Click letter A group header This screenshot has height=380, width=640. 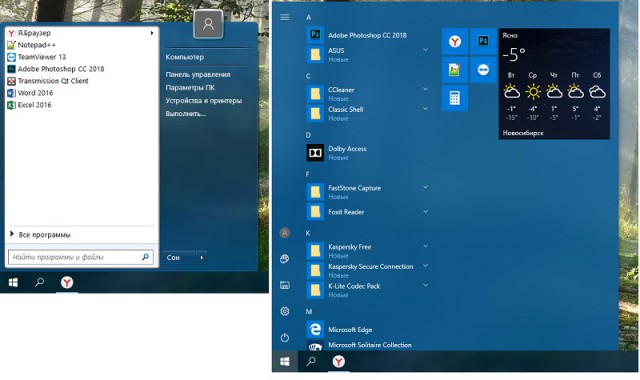click(309, 17)
